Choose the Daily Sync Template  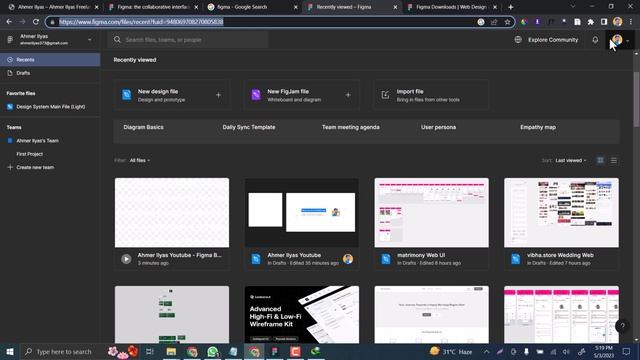249,127
